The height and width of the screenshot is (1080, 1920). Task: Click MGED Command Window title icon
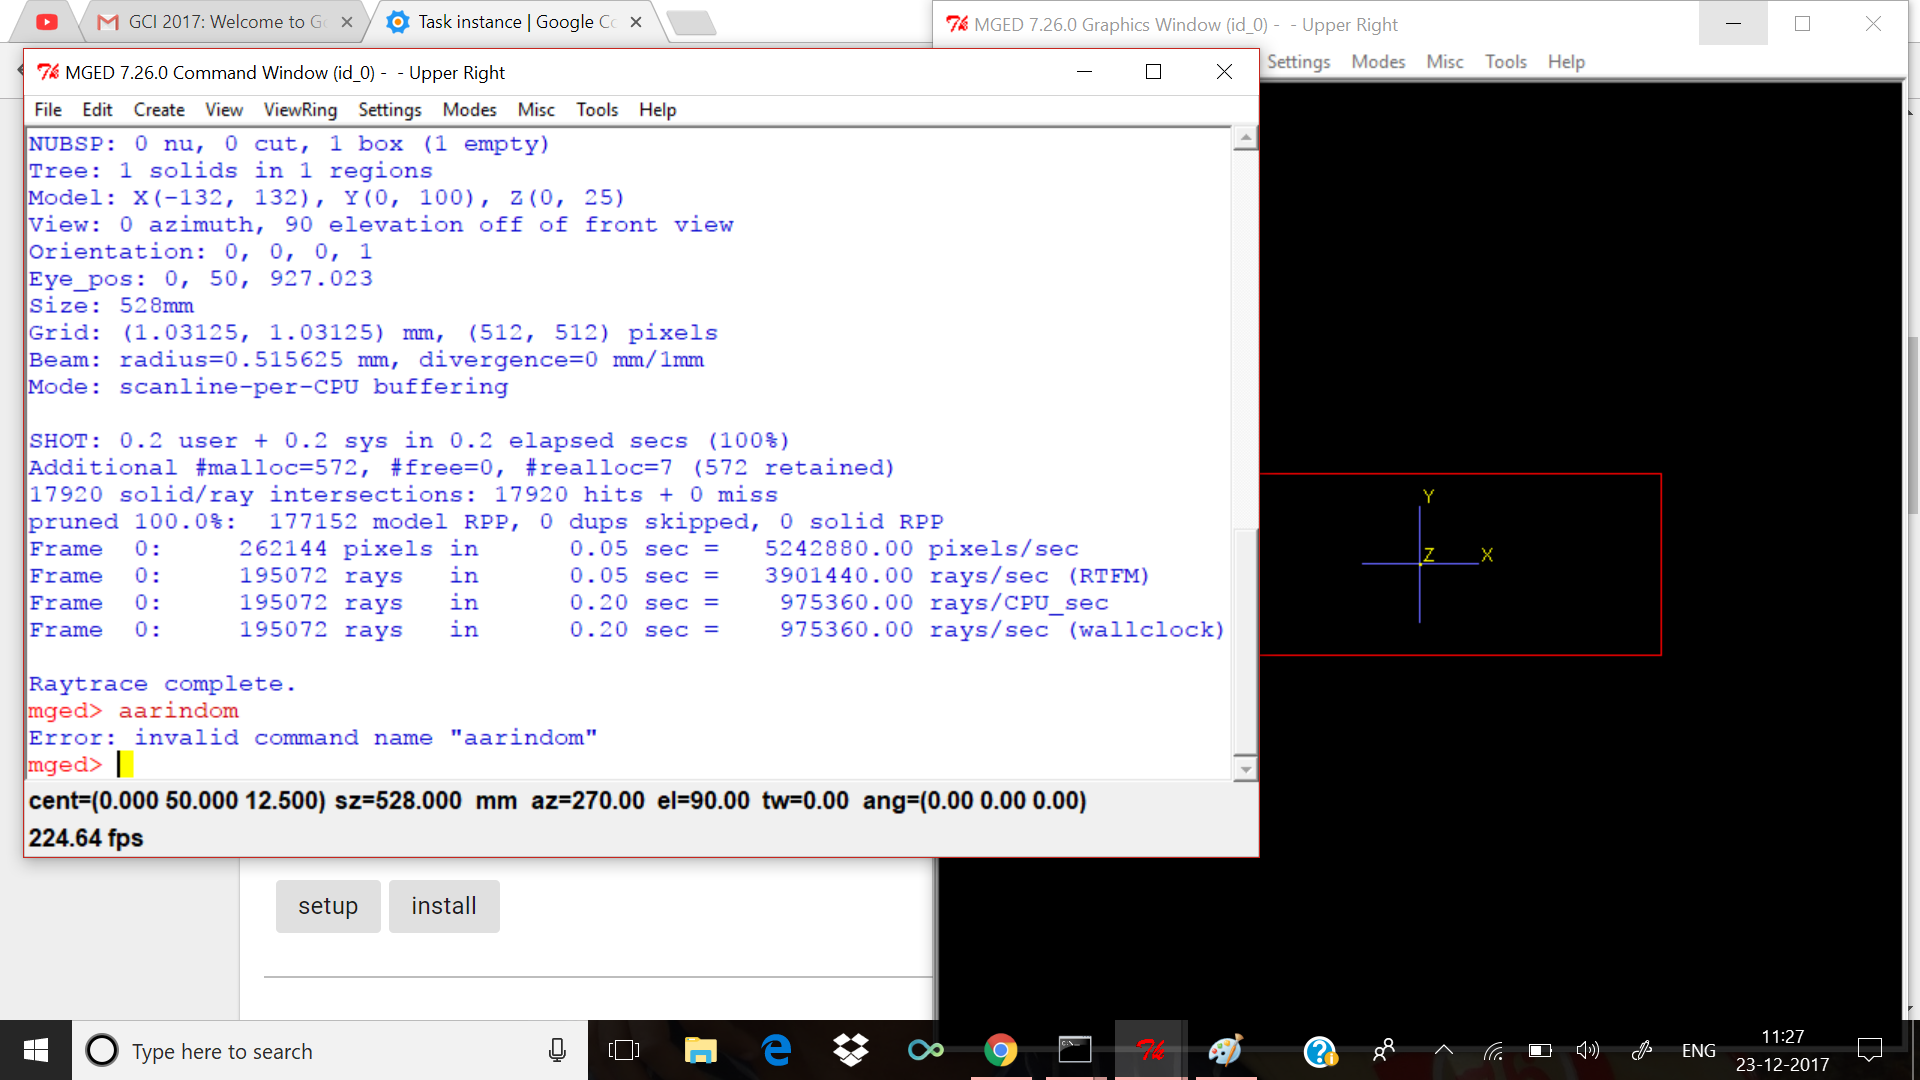coord(48,72)
